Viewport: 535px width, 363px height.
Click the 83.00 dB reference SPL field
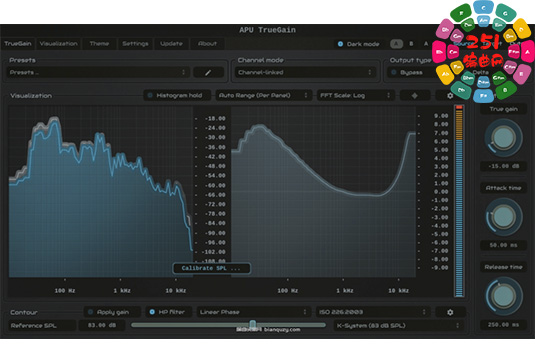pyautogui.click(x=102, y=325)
